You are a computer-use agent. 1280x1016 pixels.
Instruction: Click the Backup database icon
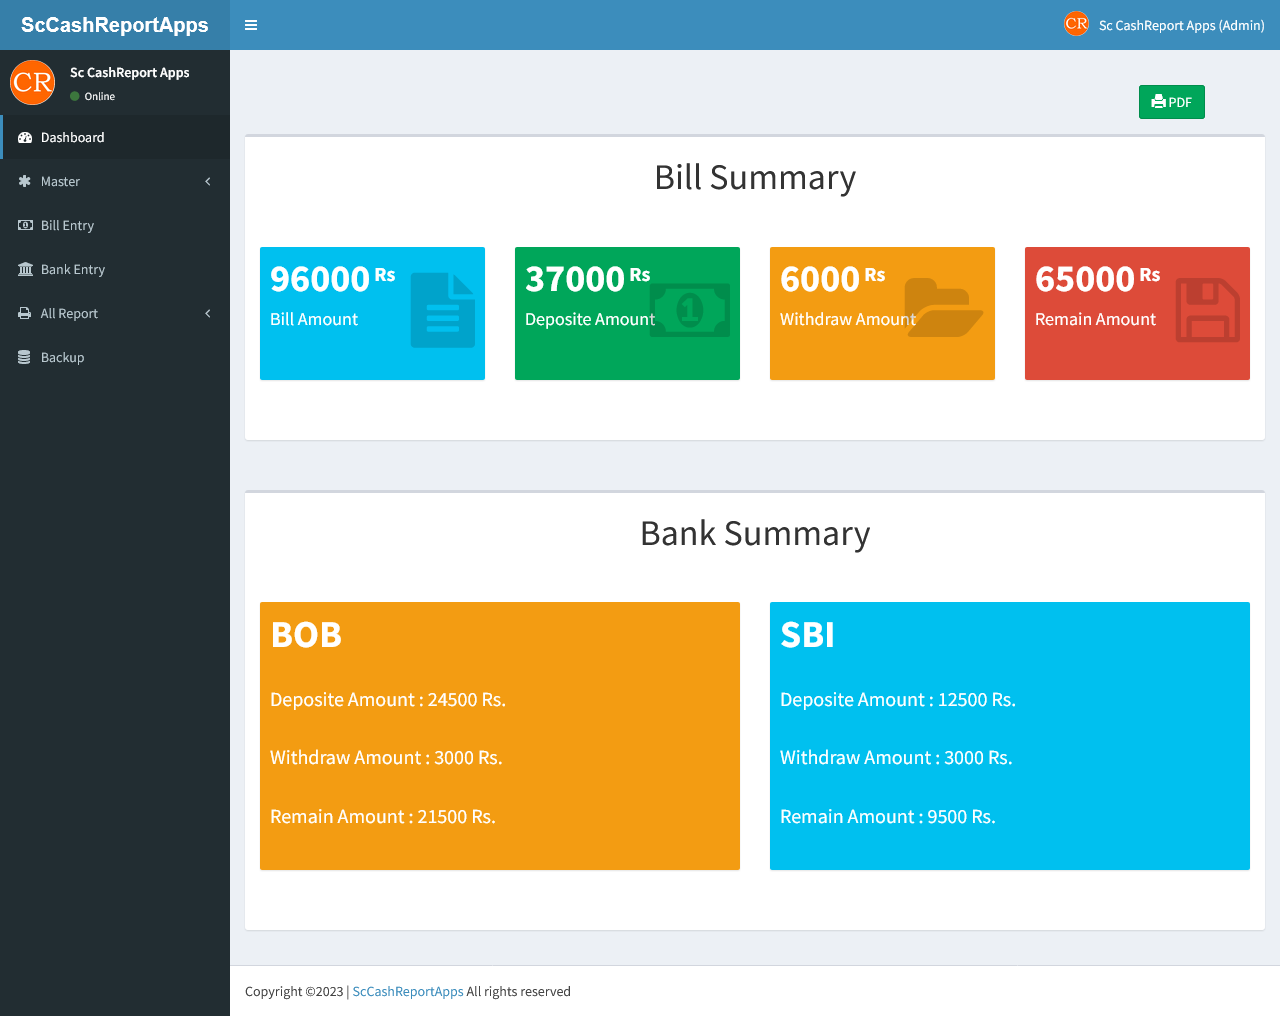[x=25, y=358]
